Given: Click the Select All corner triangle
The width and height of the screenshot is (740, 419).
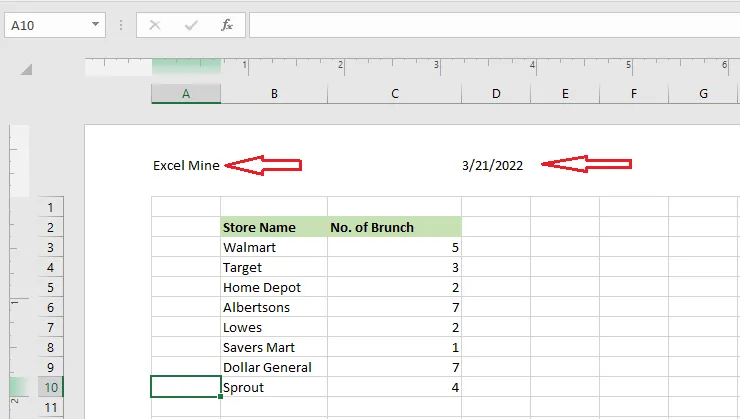Looking at the screenshot, I should point(26,70).
